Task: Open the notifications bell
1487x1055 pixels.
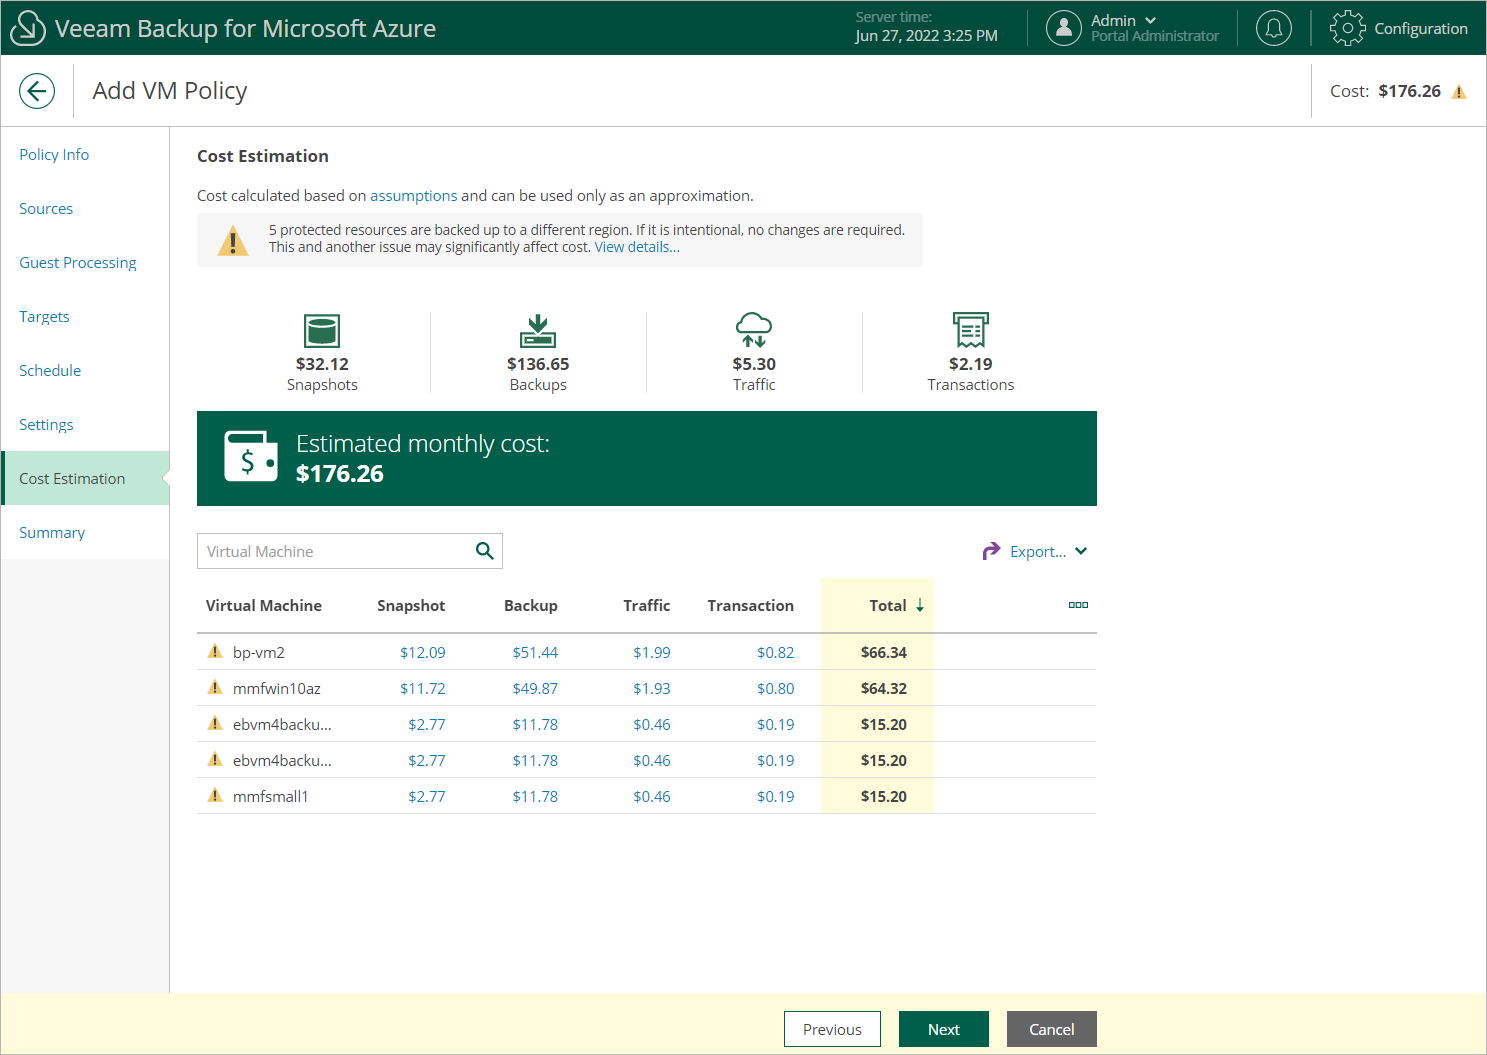Action: tap(1273, 28)
